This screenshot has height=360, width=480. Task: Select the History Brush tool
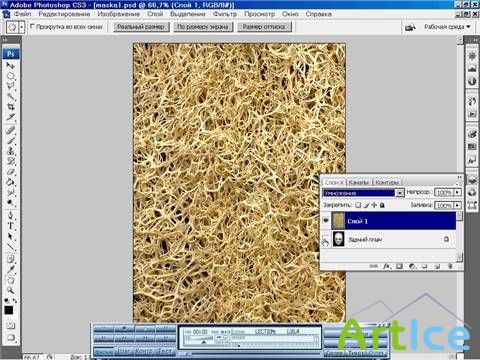tap(10, 161)
